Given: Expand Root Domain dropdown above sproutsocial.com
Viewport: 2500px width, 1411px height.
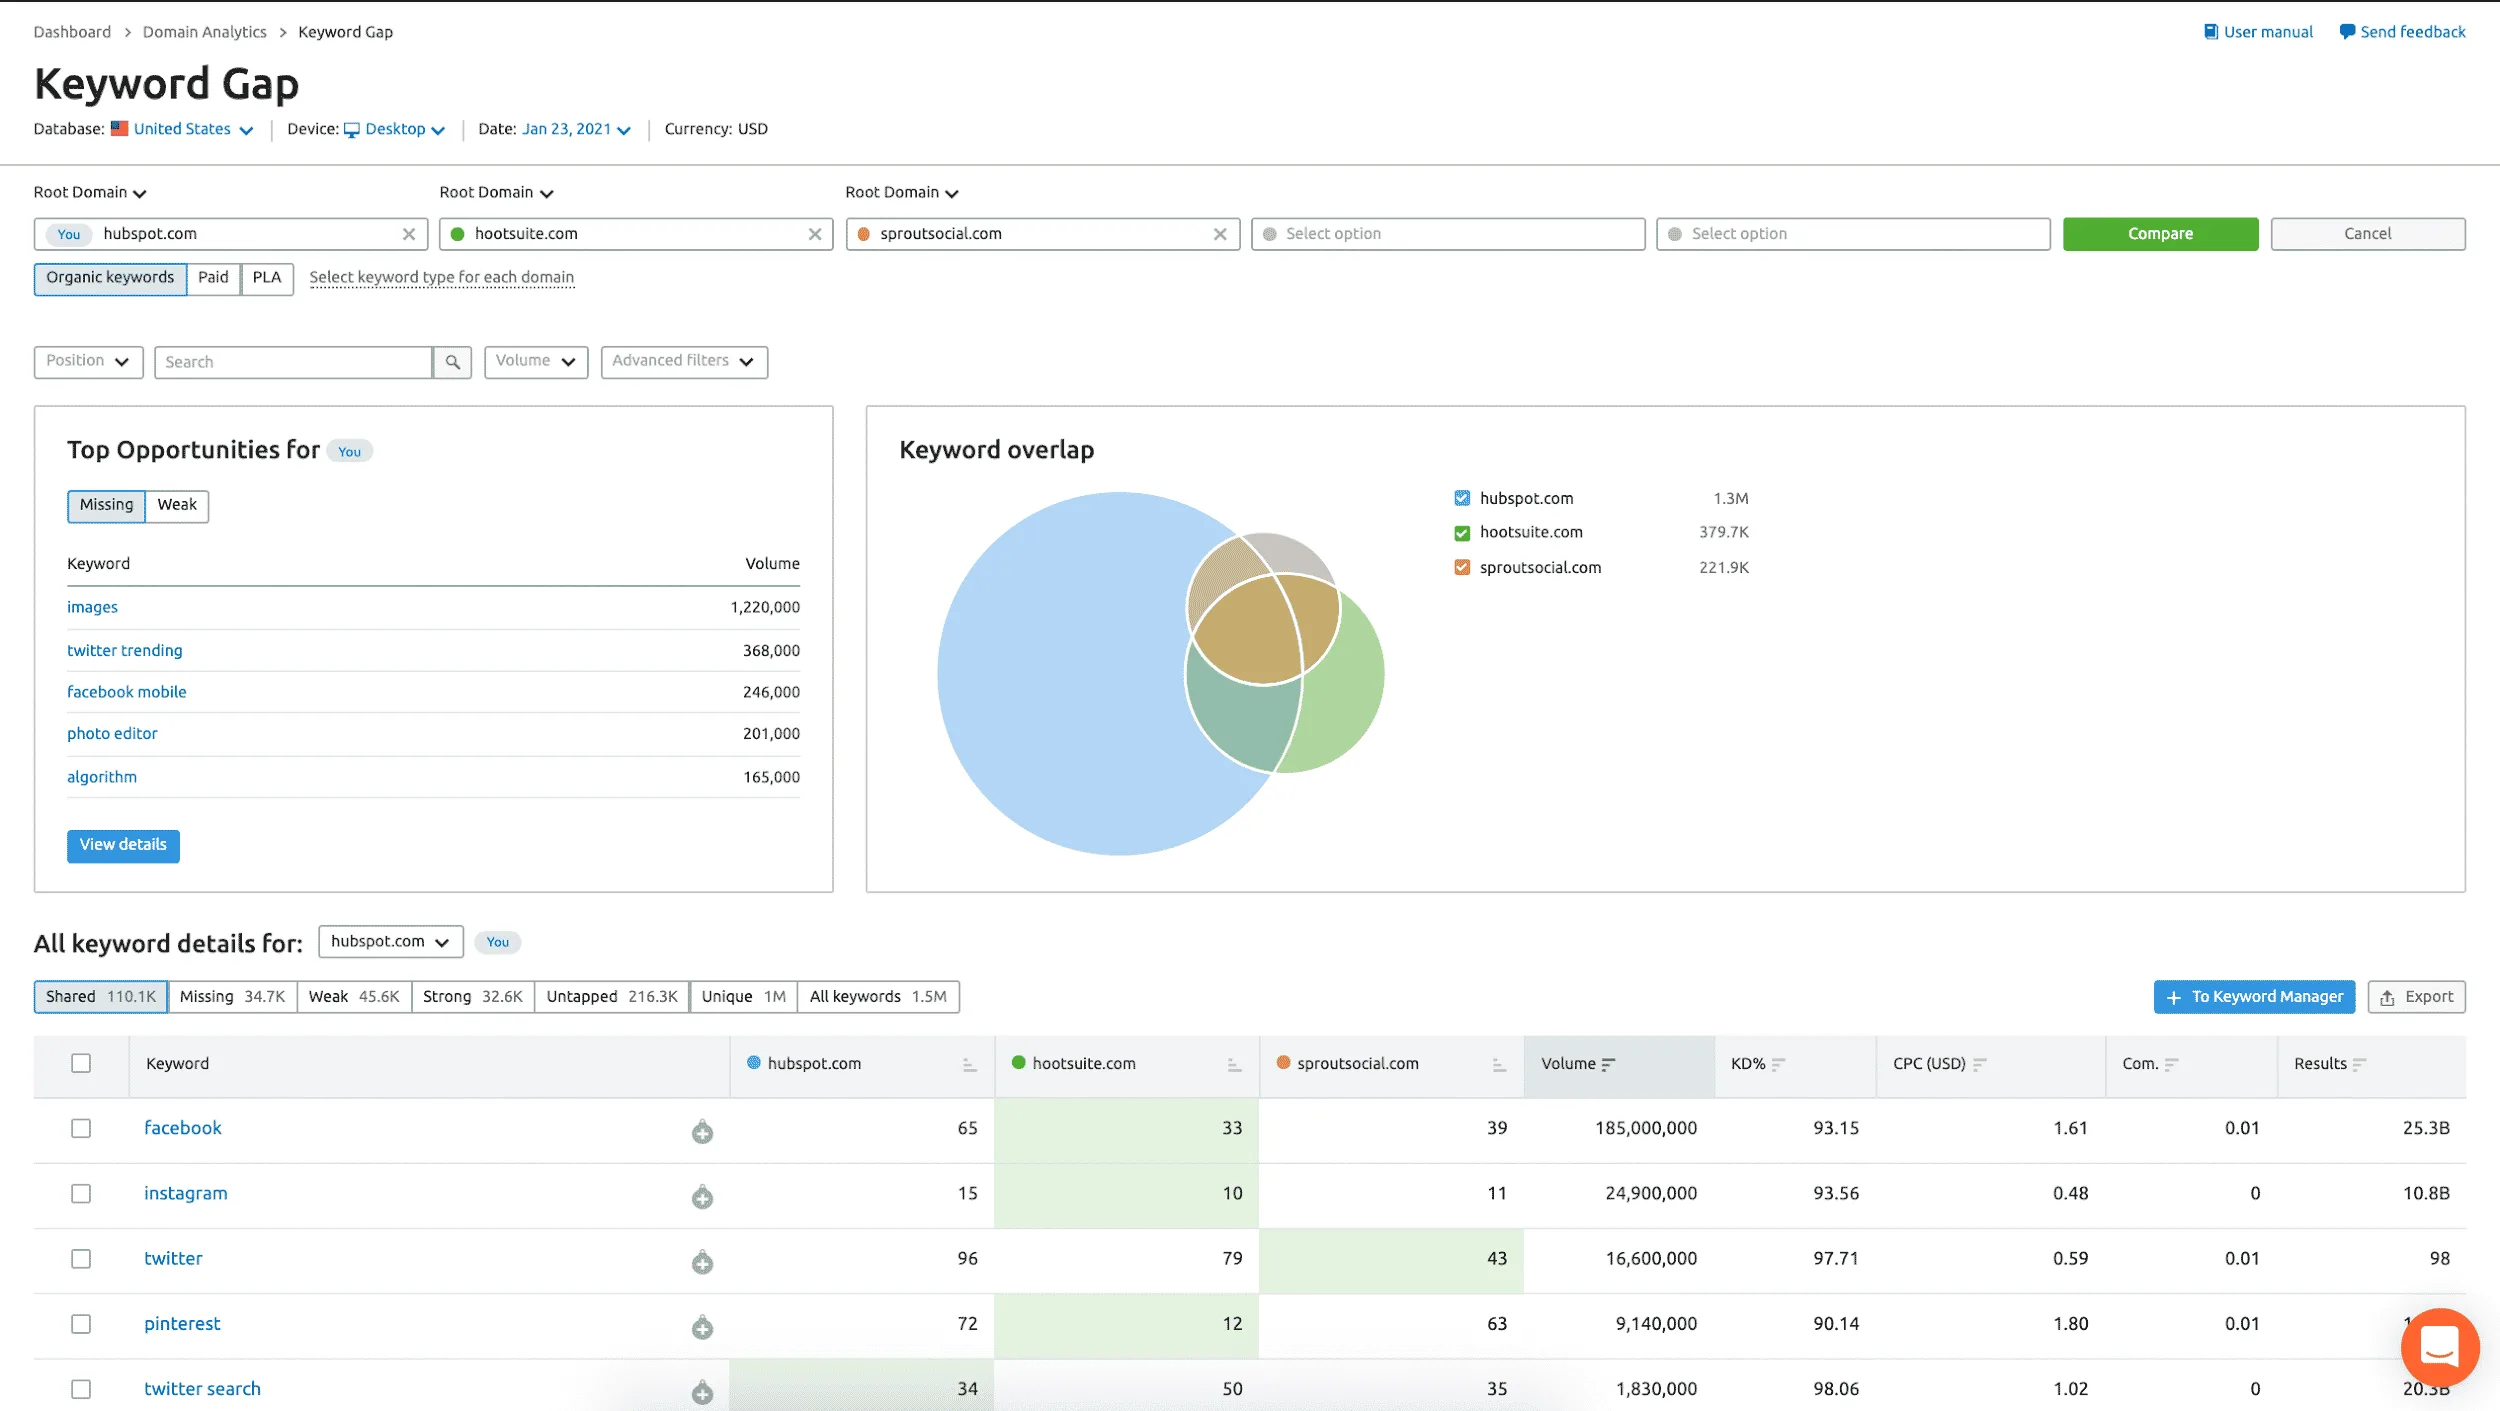Looking at the screenshot, I should (902, 192).
